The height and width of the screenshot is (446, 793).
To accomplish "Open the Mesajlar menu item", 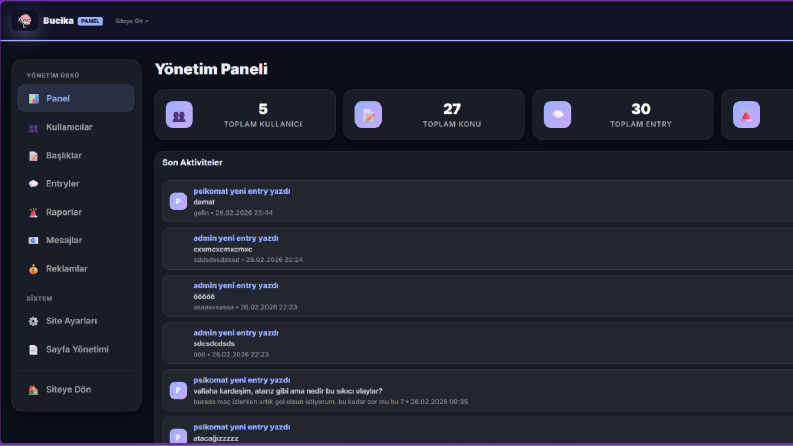I will (76, 240).
